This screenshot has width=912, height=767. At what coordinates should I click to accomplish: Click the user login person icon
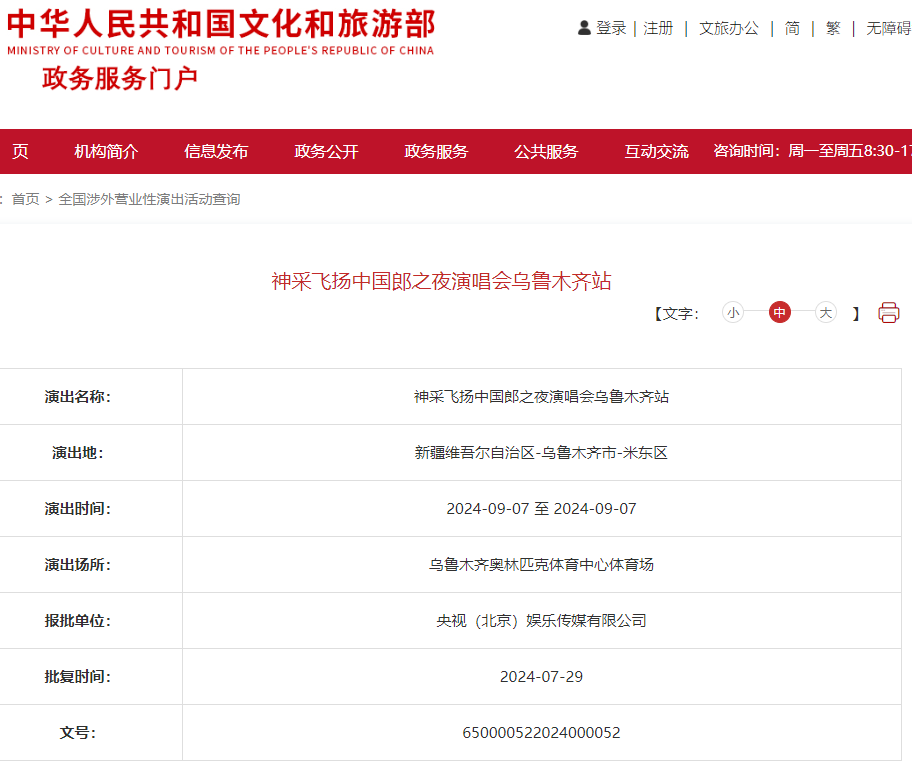pyautogui.click(x=581, y=27)
